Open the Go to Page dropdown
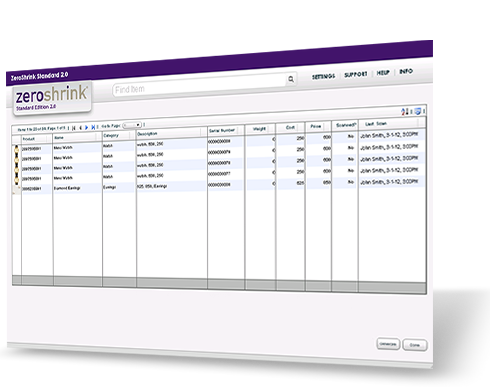Viewport: 490px width, 387px height. pos(132,125)
